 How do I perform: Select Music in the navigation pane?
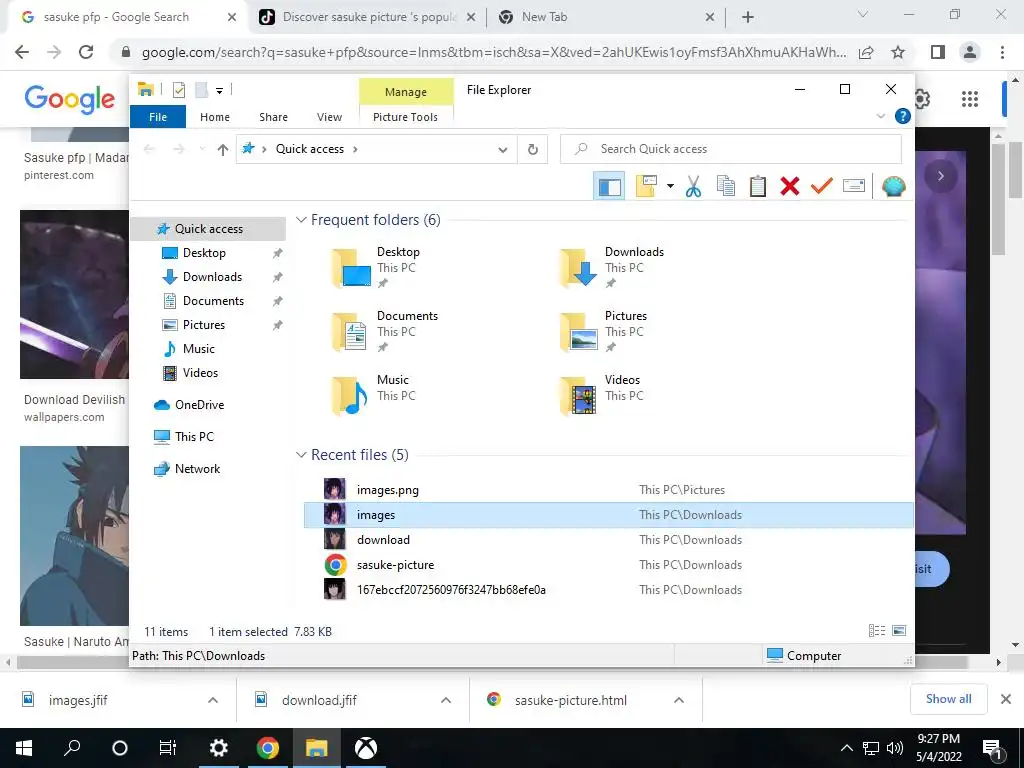point(199,349)
